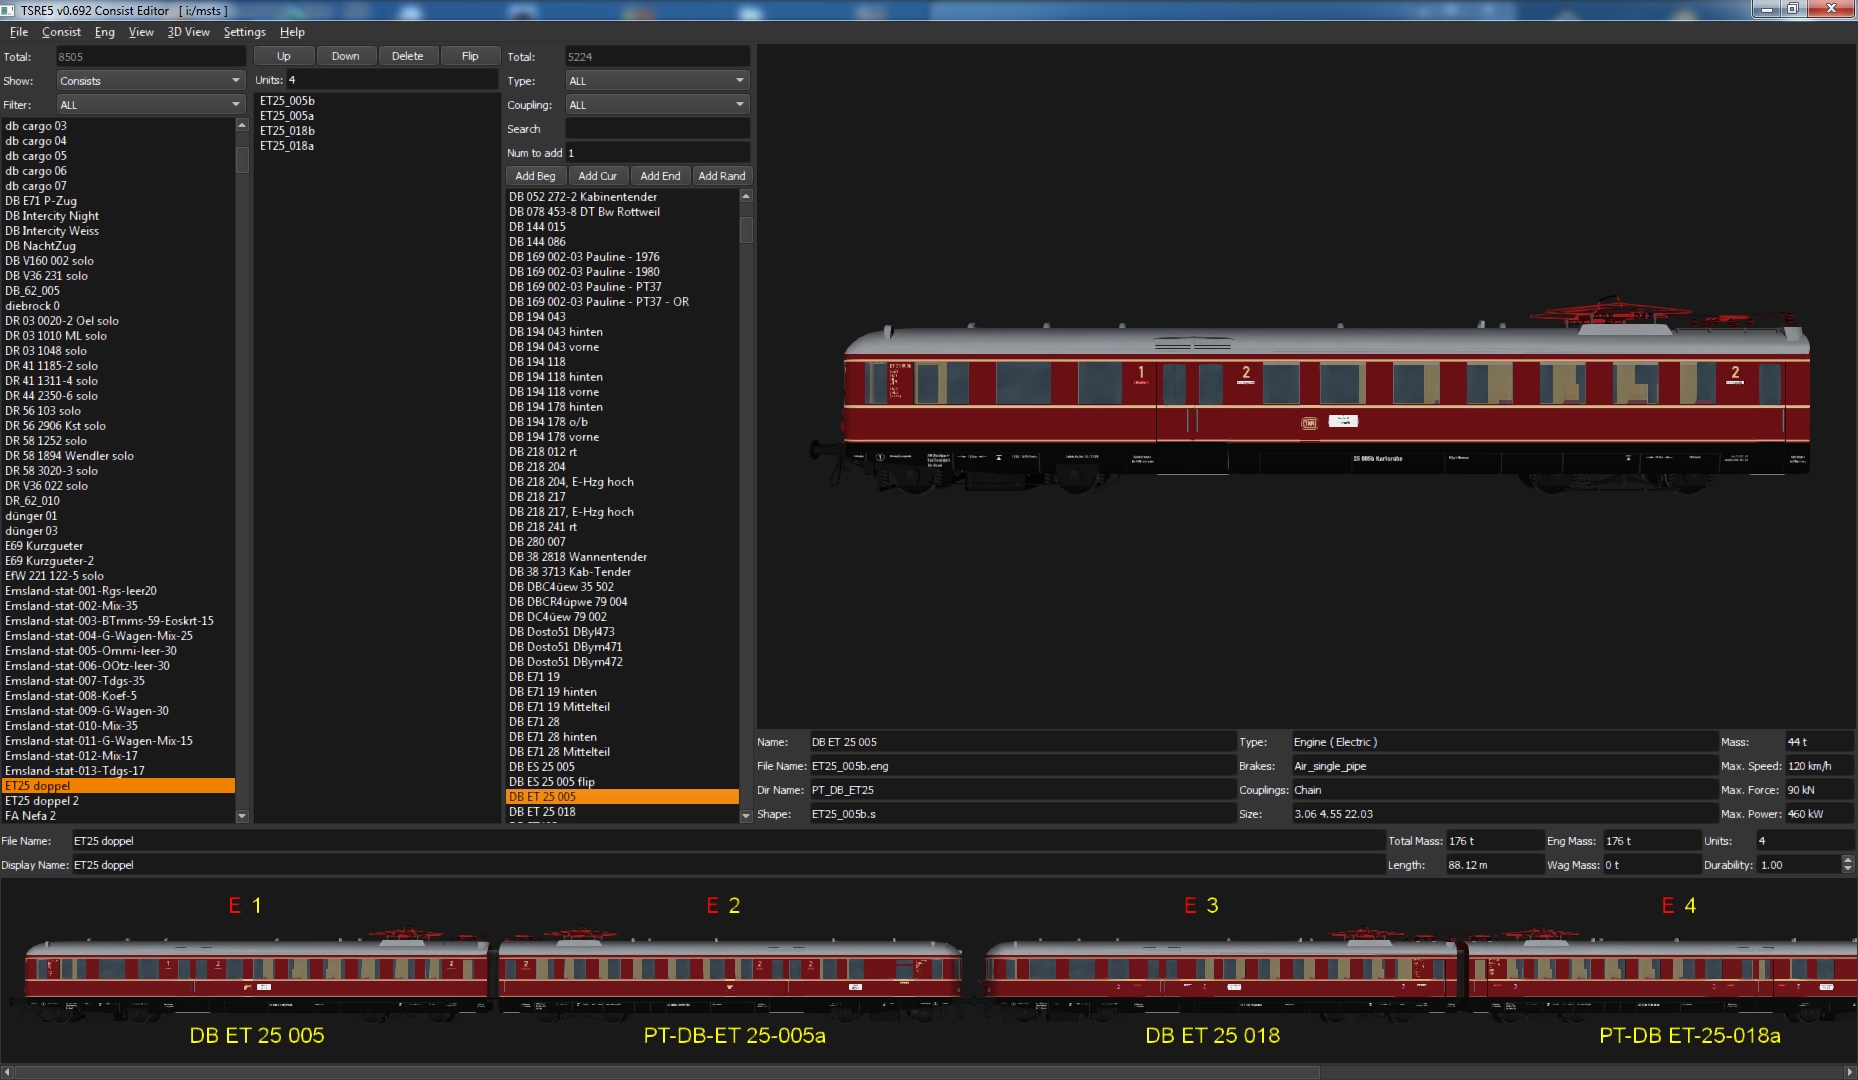Screen dimensions: 1858x1080
Task: Open the Coupling filter dropdown
Action: coord(656,105)
